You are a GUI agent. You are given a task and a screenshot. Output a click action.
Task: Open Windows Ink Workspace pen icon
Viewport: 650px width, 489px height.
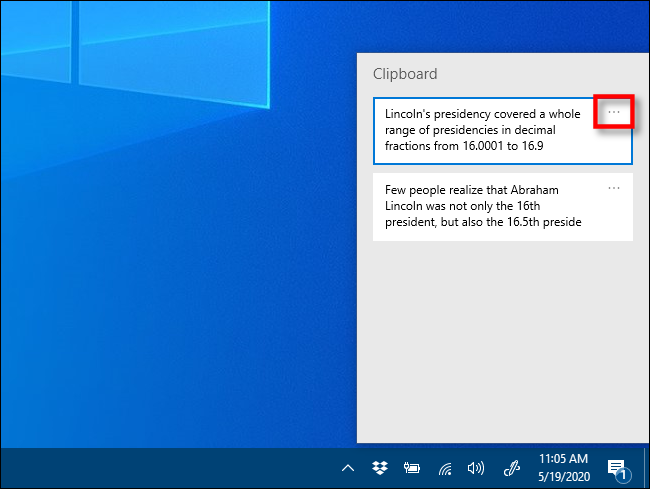coord(512,469)
